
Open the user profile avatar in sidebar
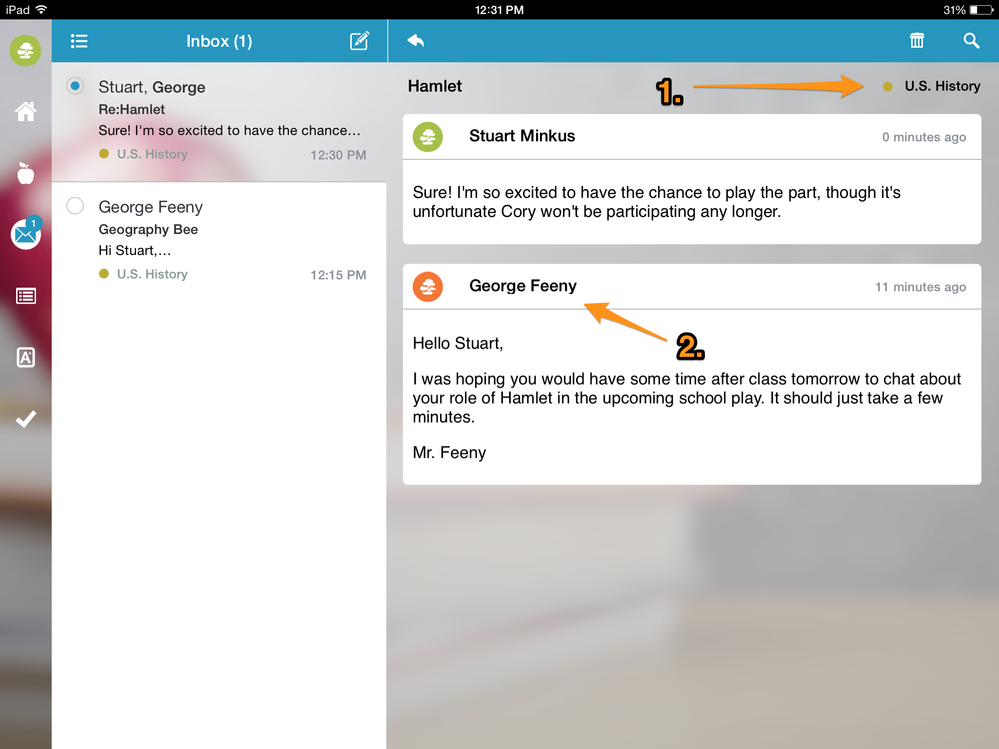coord(25,50)
